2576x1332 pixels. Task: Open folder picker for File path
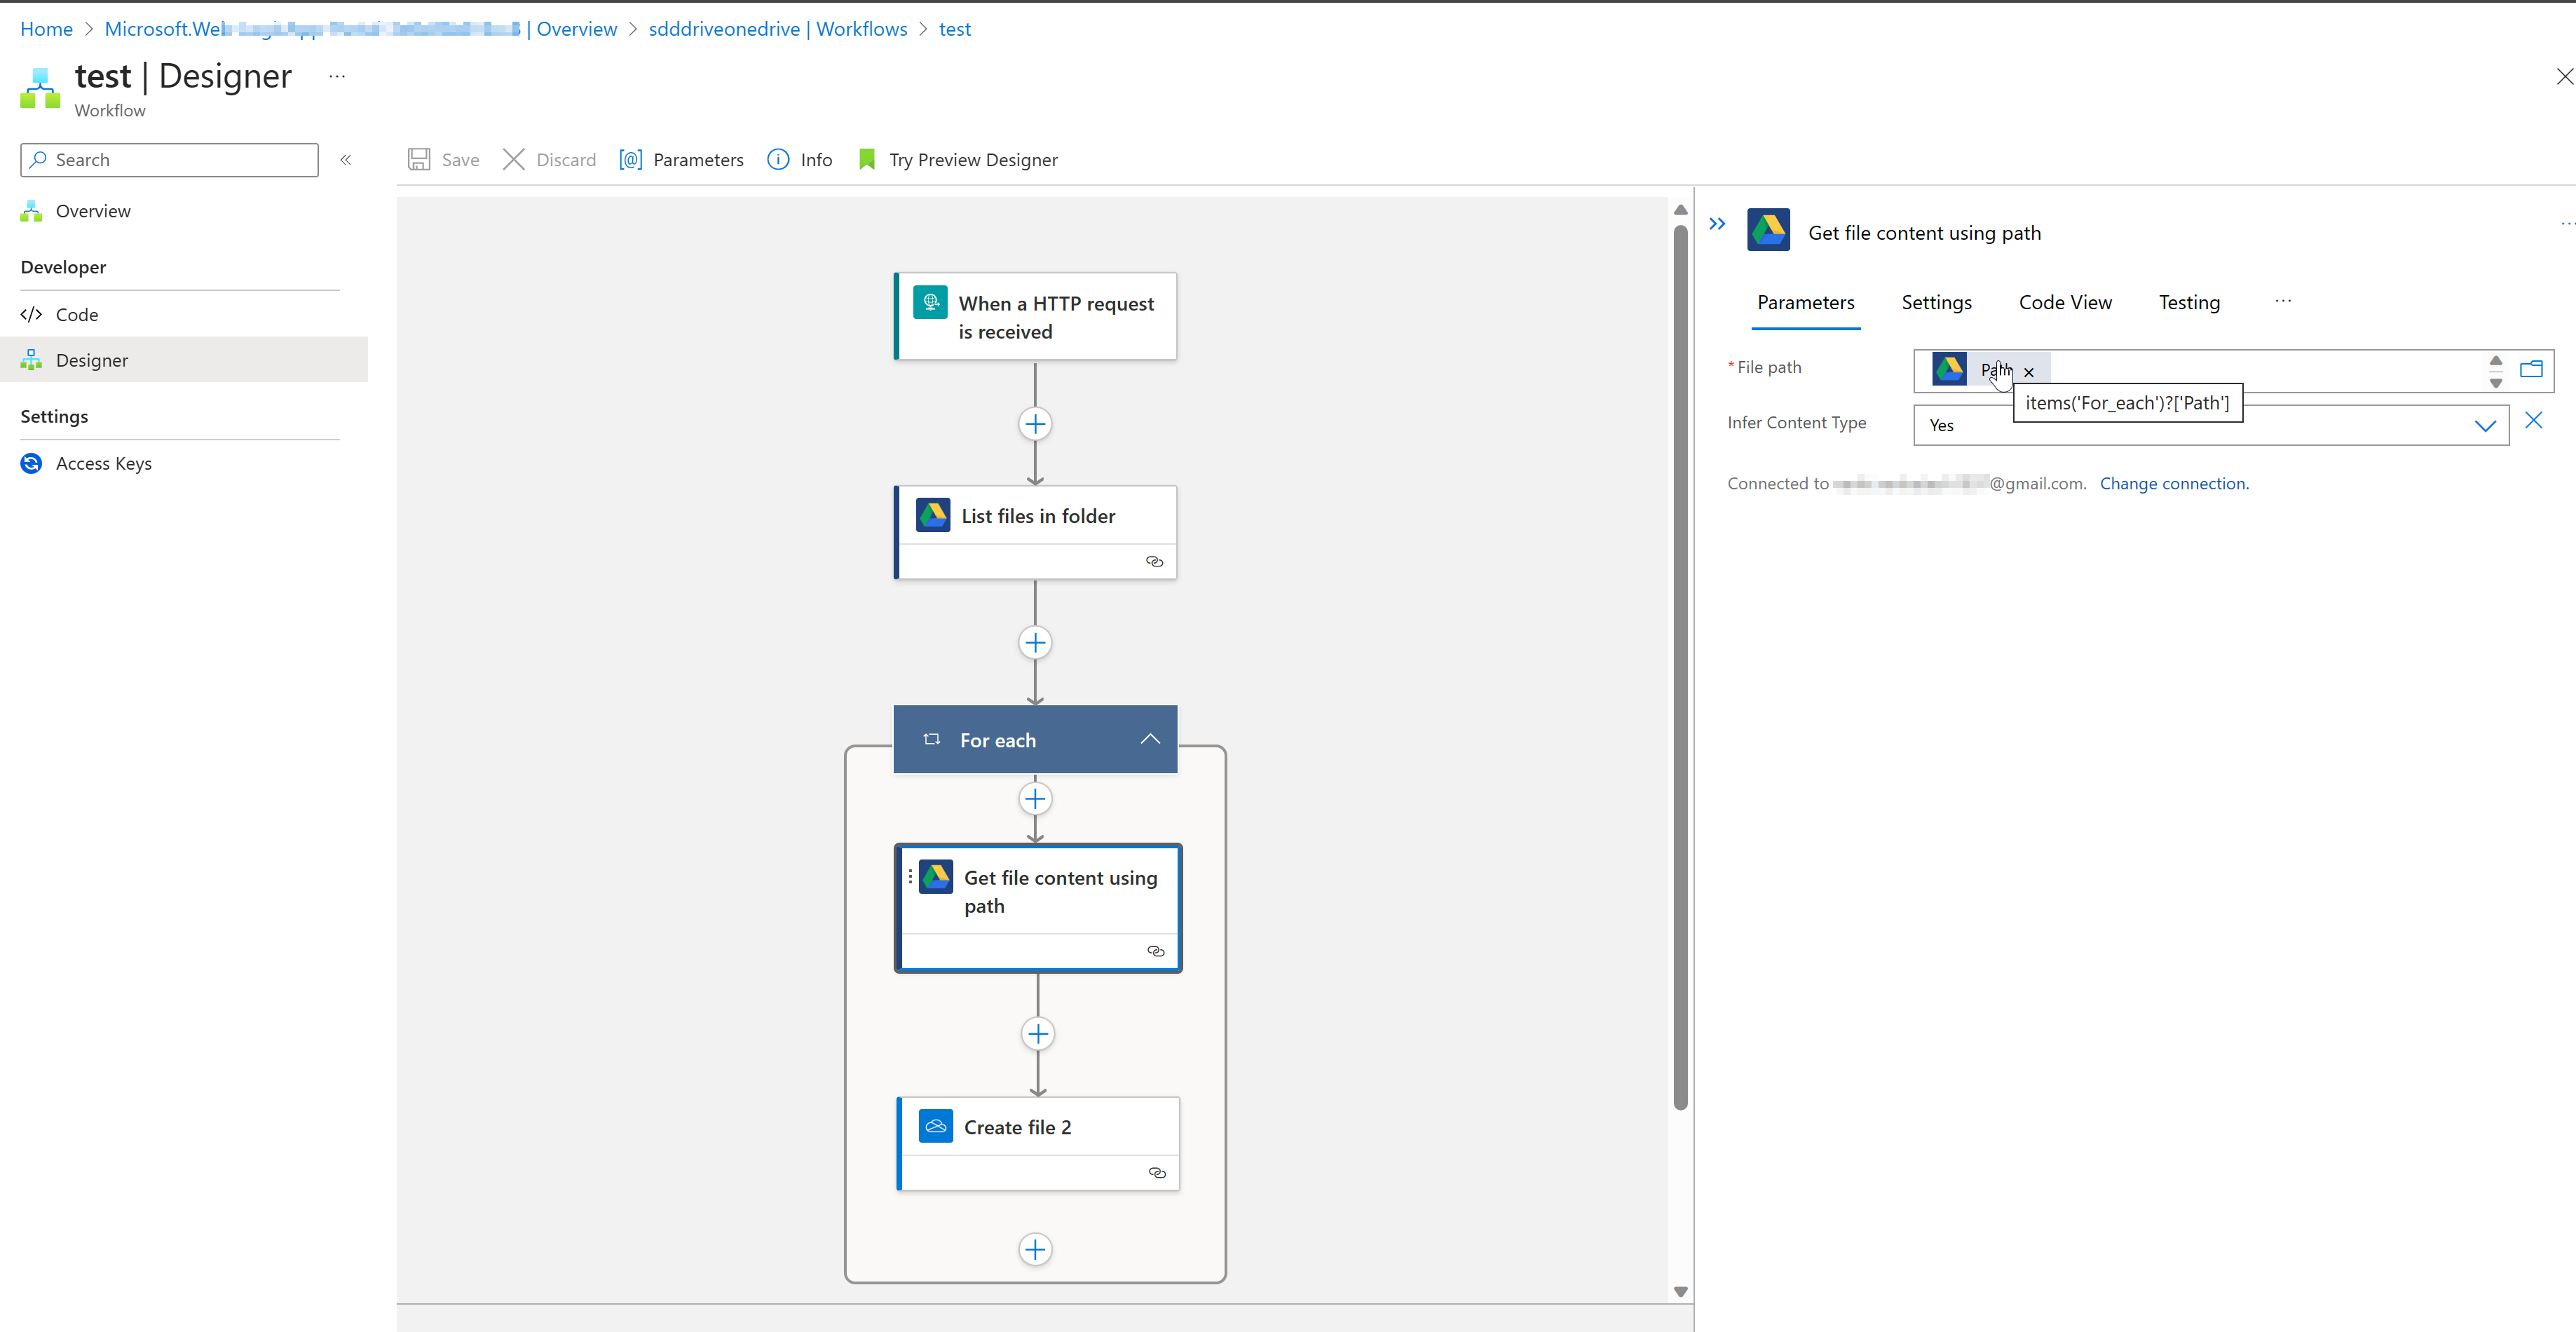[2530, 370]
